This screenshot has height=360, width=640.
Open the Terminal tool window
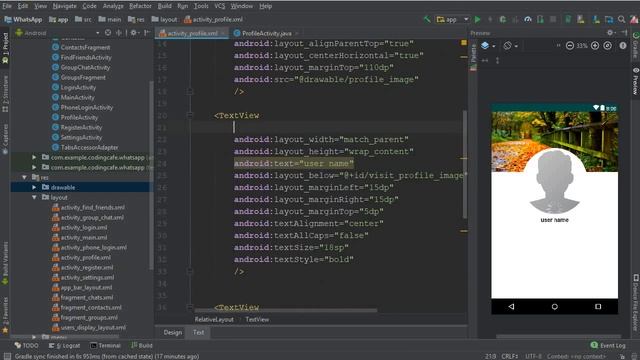(105, 345)
